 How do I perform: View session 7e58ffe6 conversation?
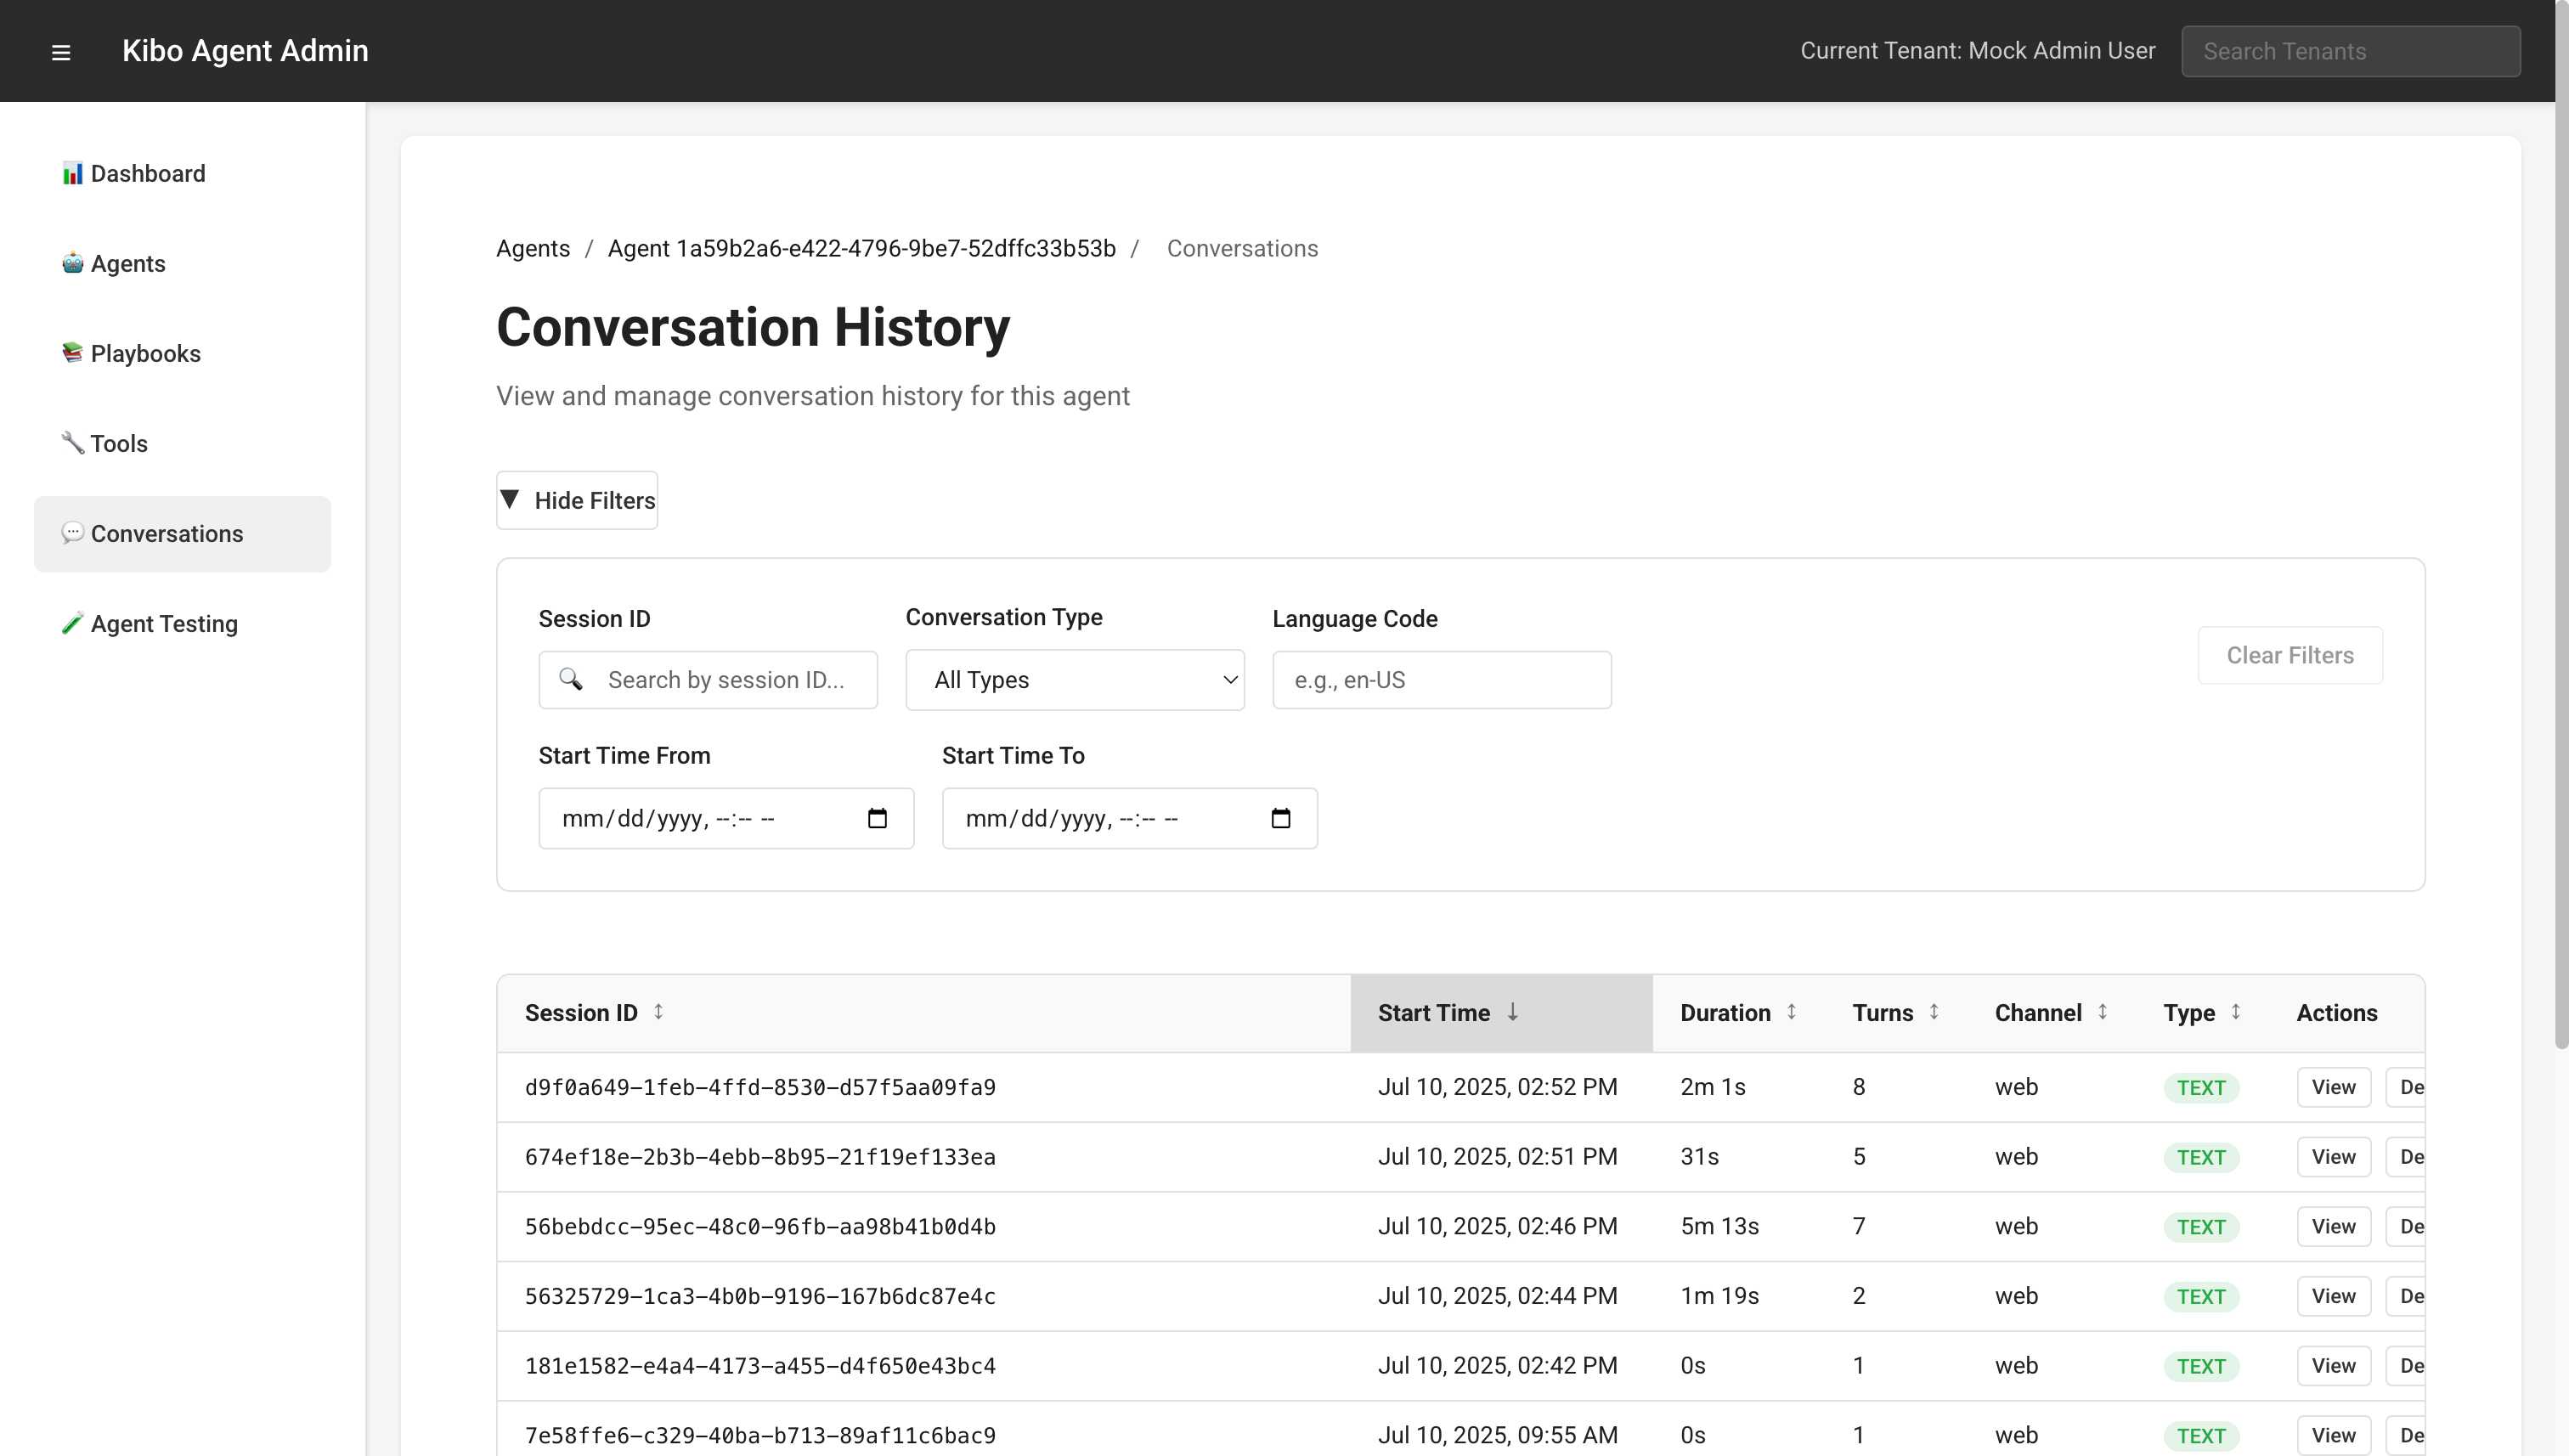(2333, 1436)
